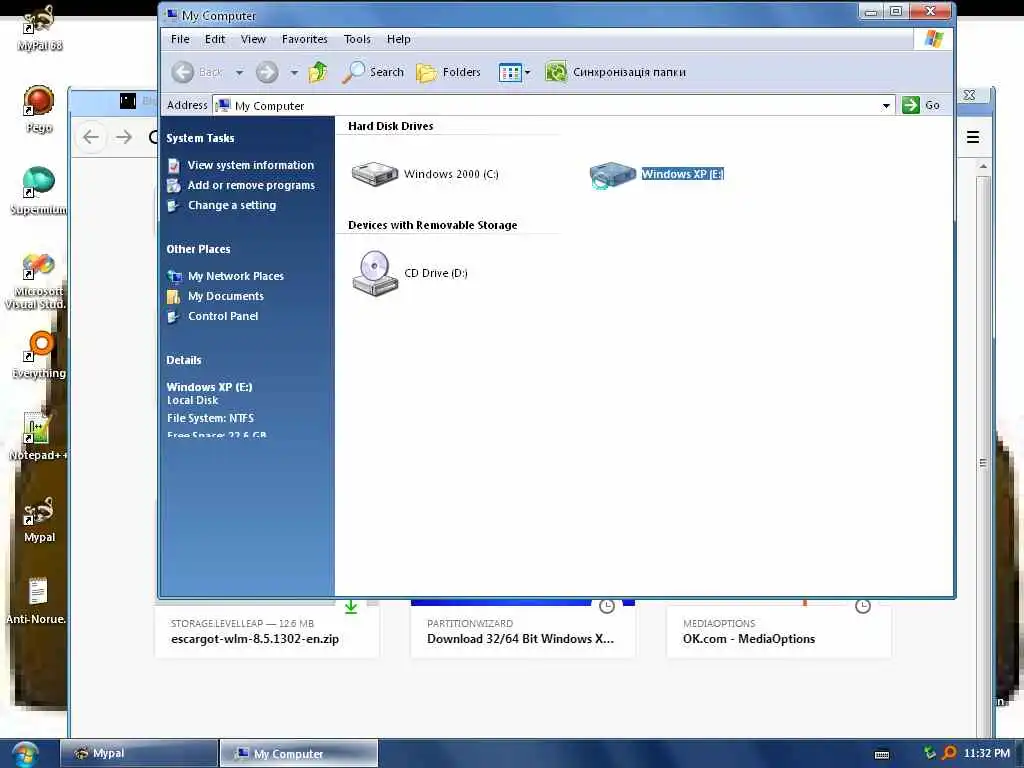Click the Start orb button
This screenshot has height=768, width=1024.
pos(25,754)
